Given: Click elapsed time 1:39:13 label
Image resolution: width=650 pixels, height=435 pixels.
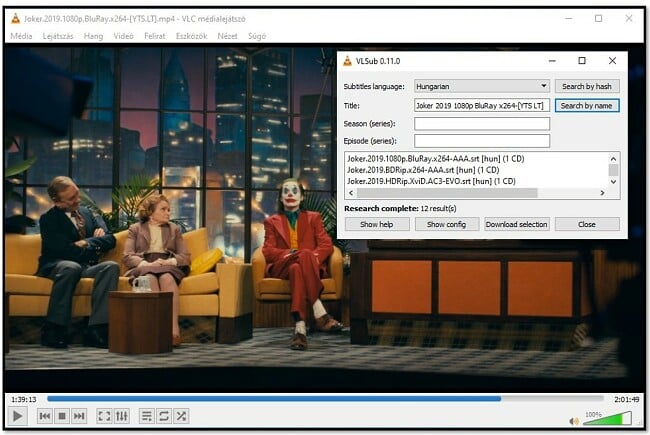Looking at the screenshot, I should 24,400.
